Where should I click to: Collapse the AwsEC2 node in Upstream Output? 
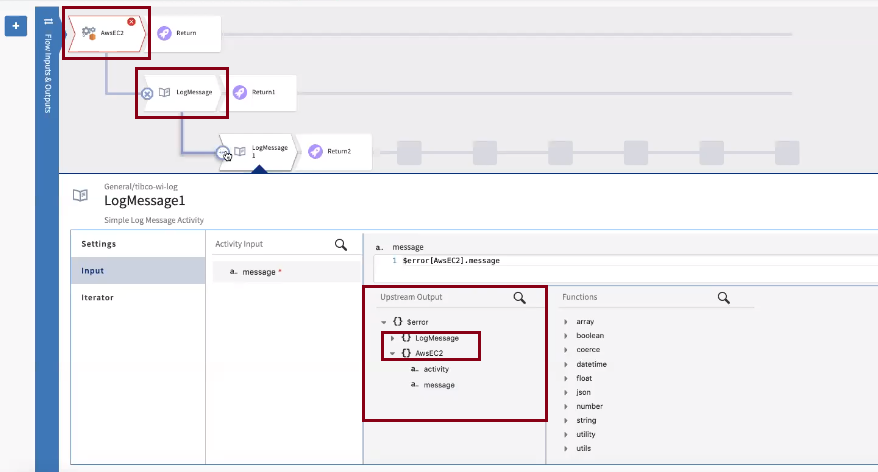[393, 353]
